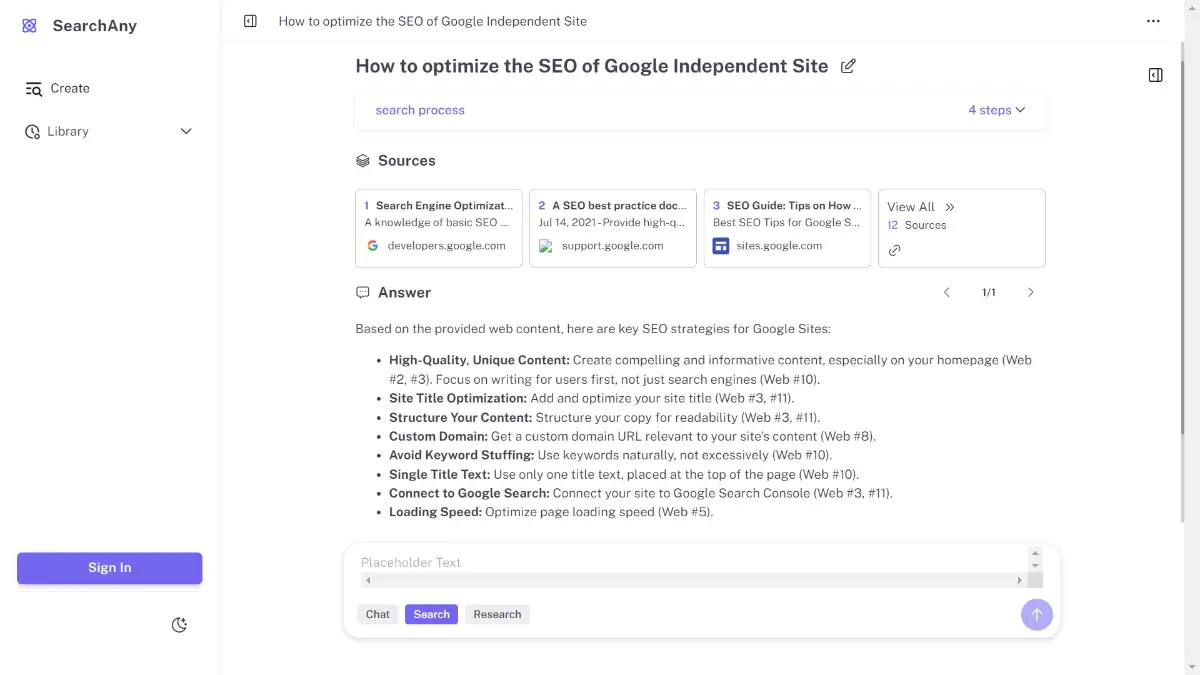Image resolution: width=1200 pixels, height=675 pixels.
Task: Switch to Chat mode
Action: point(377,614)
